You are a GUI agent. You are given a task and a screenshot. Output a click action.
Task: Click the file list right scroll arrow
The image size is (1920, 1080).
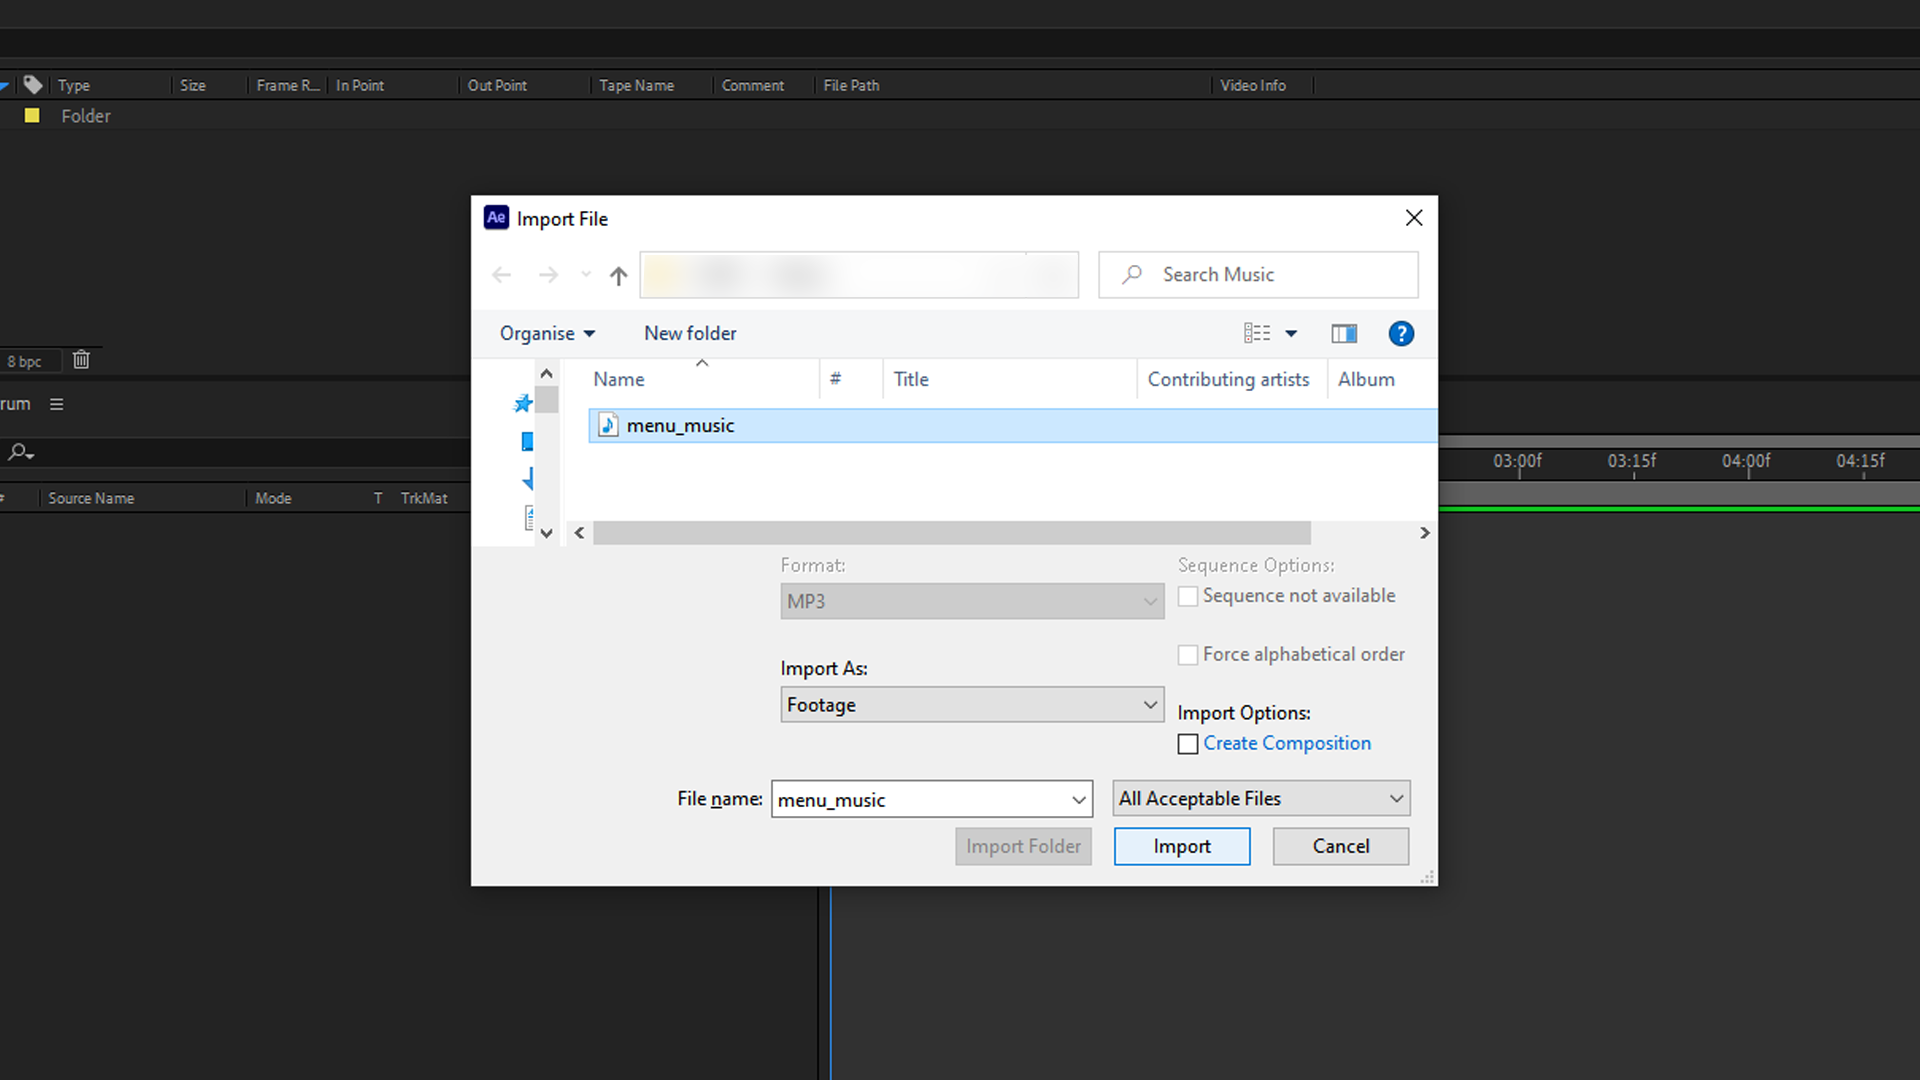pyautogui.click(x=1425, y=534)
